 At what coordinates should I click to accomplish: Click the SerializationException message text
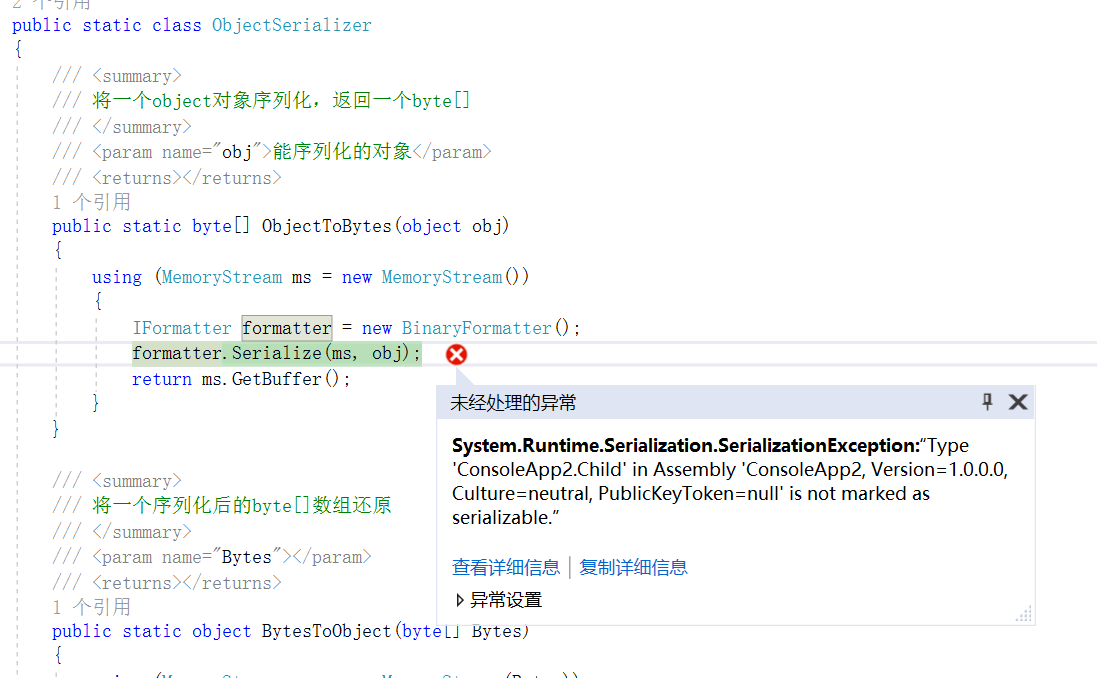(x=730, y=481)
